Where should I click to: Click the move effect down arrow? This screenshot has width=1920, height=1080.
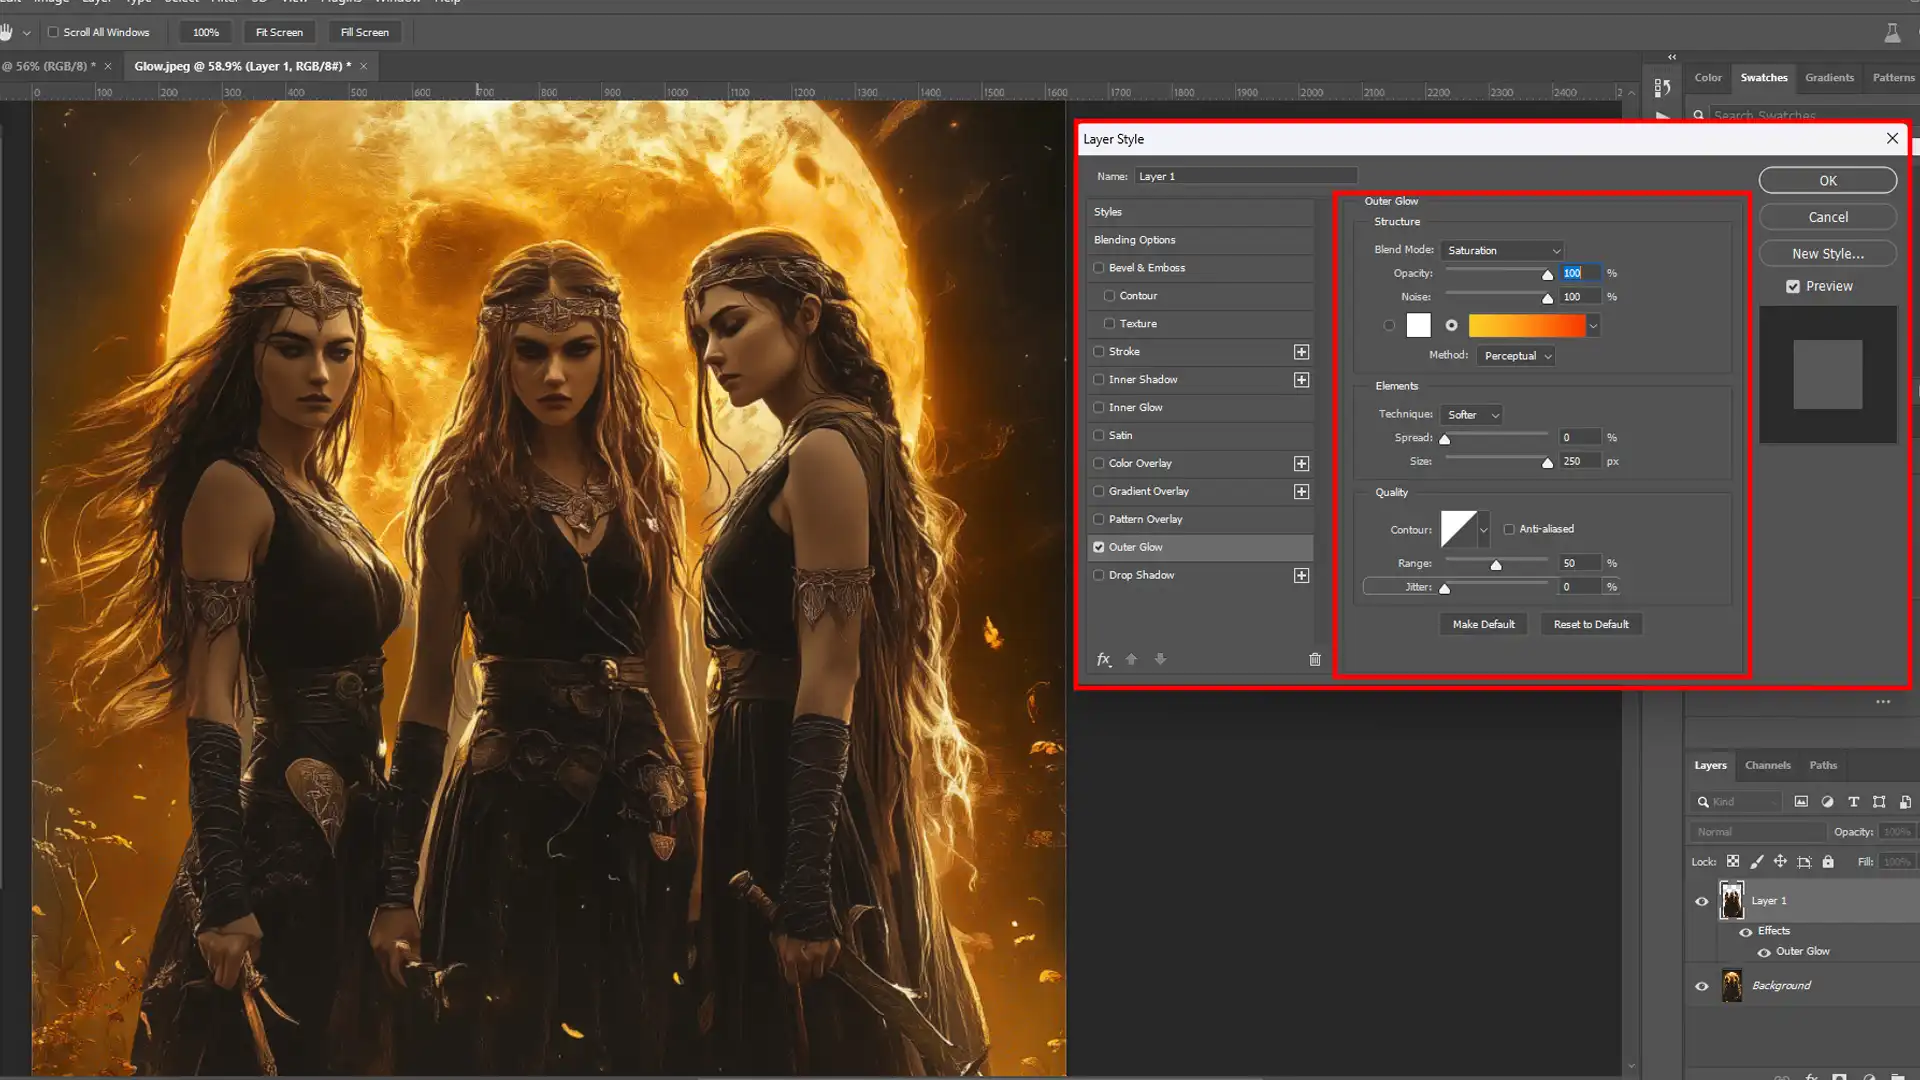(1160, 659)
